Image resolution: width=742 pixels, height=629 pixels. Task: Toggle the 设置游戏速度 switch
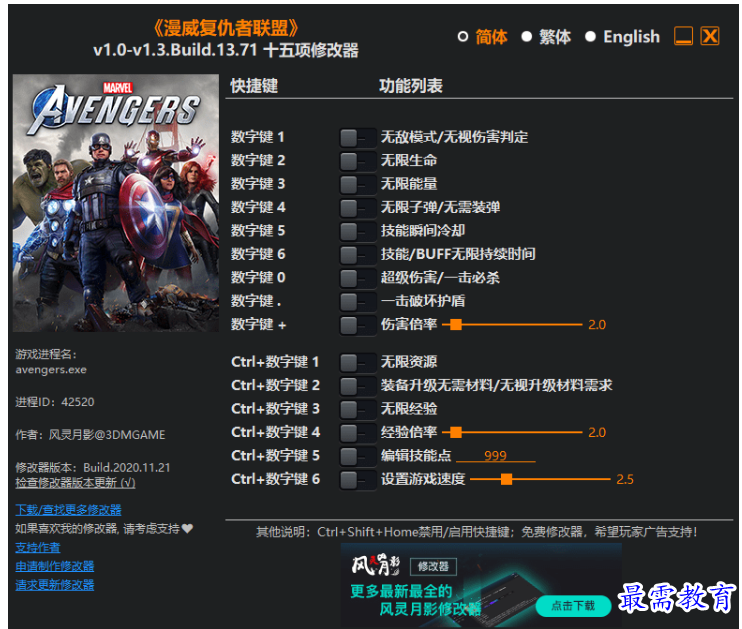(x=358, y=479)
